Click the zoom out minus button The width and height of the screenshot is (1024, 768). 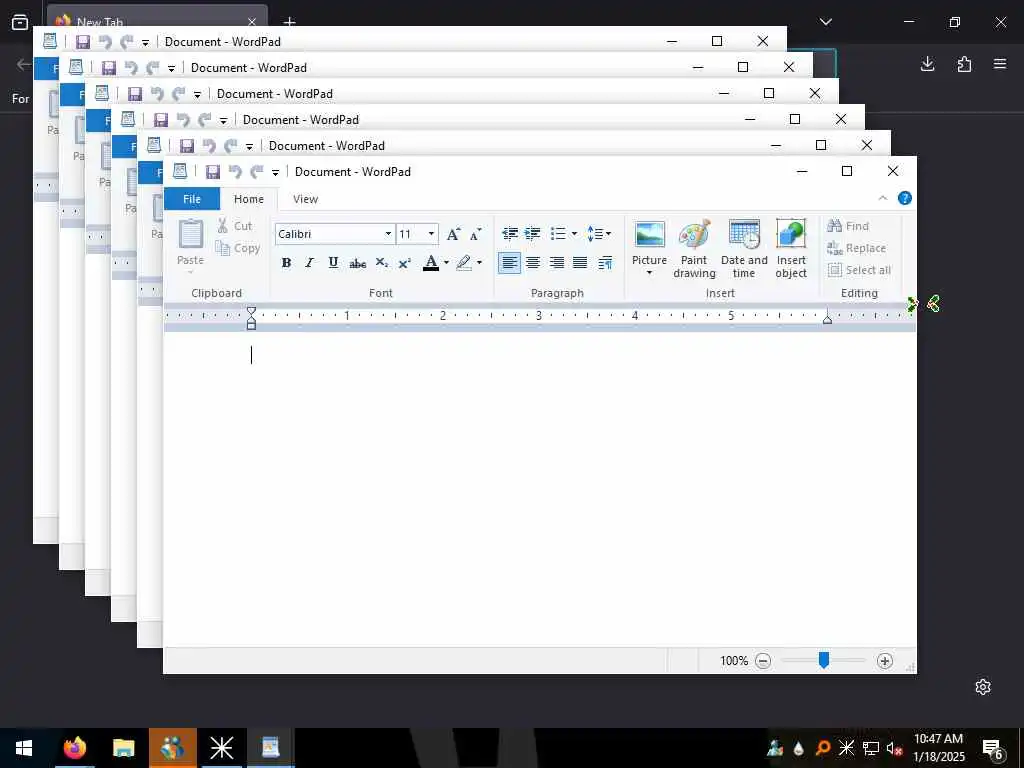tap(763, 661)
